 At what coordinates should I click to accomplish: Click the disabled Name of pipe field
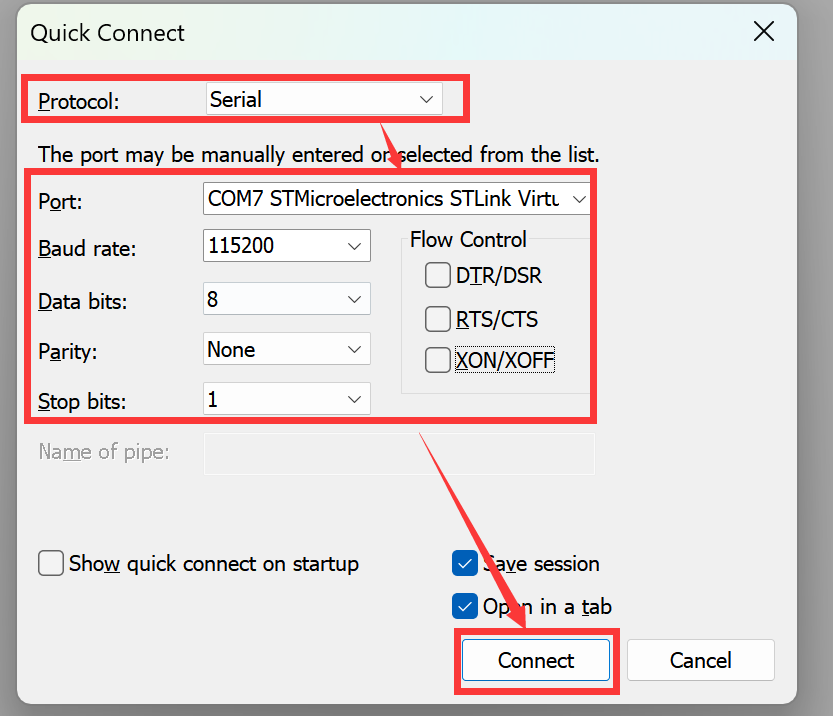point(399,454)
